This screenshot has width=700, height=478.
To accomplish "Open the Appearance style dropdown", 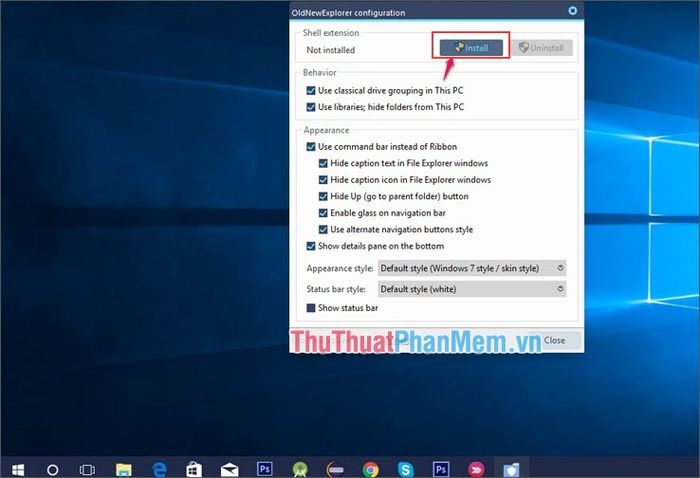I will (x=472, y=268).
